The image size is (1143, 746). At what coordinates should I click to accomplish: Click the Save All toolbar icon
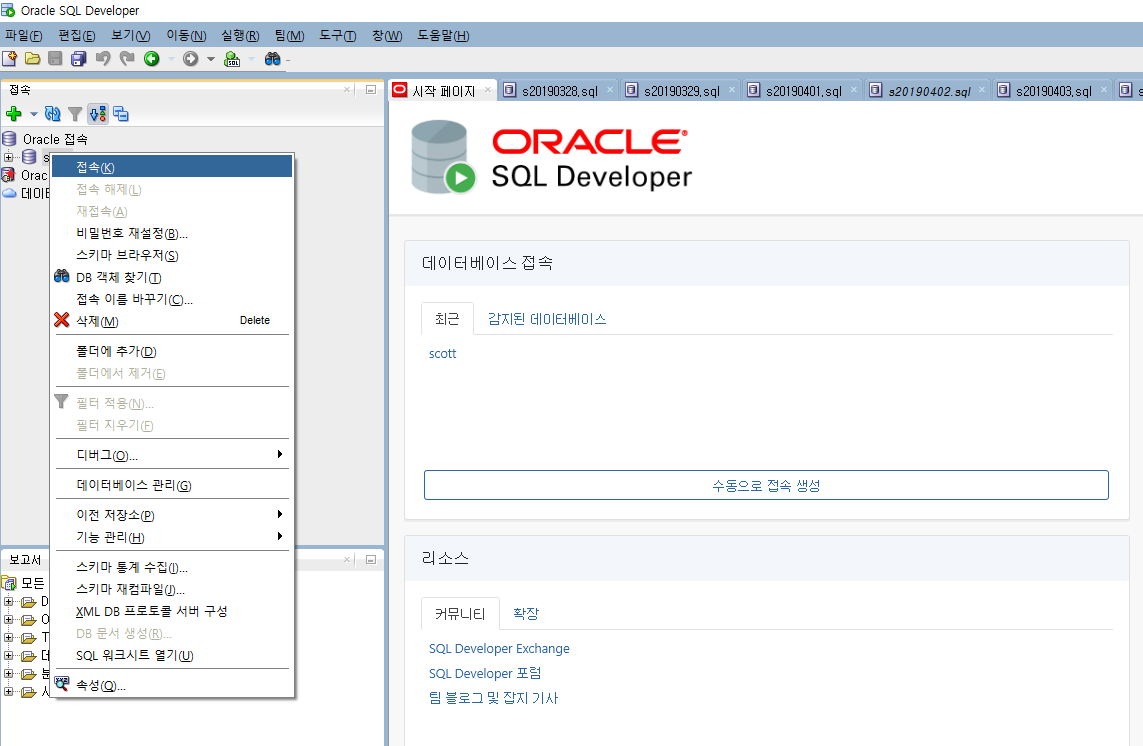[79, 58]
